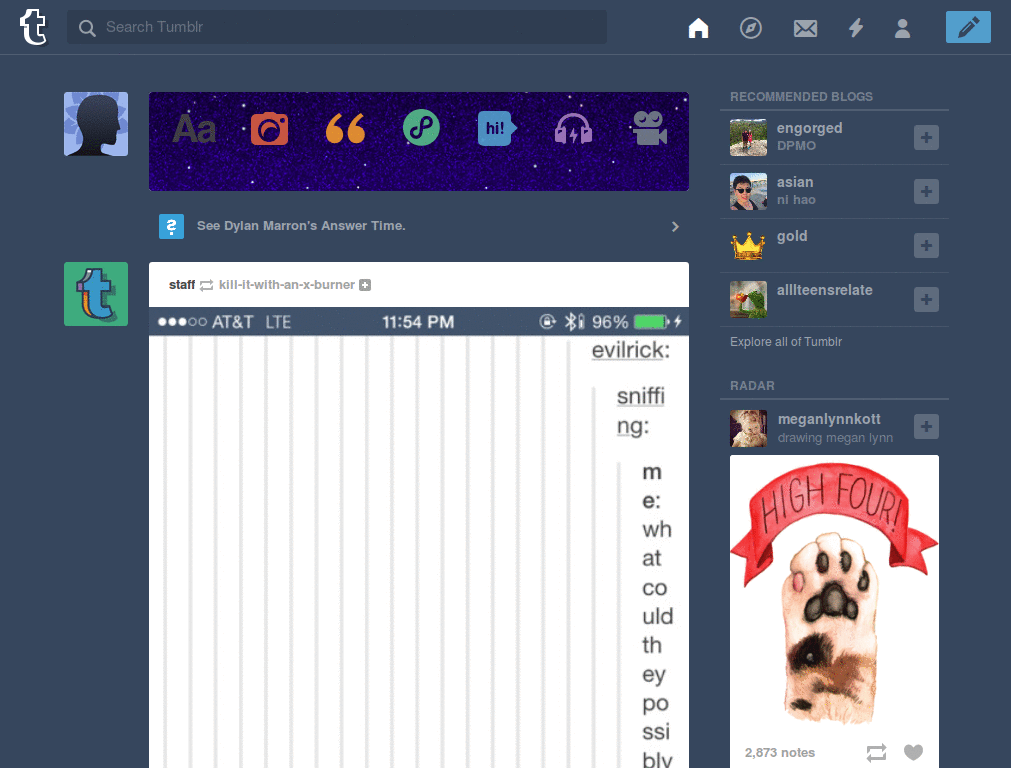Click the blue compose pencil button
The image size is (1024, 768).
[967, 27]
